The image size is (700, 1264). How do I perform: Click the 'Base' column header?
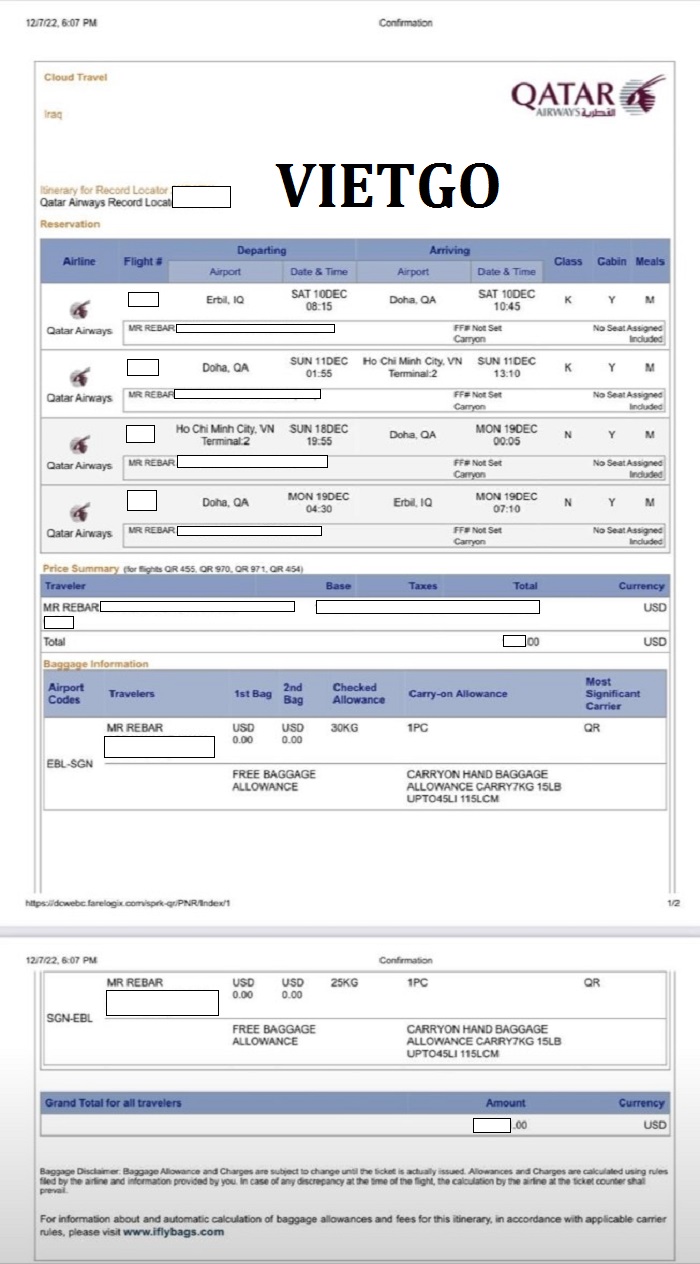click(x=338, y=586)
